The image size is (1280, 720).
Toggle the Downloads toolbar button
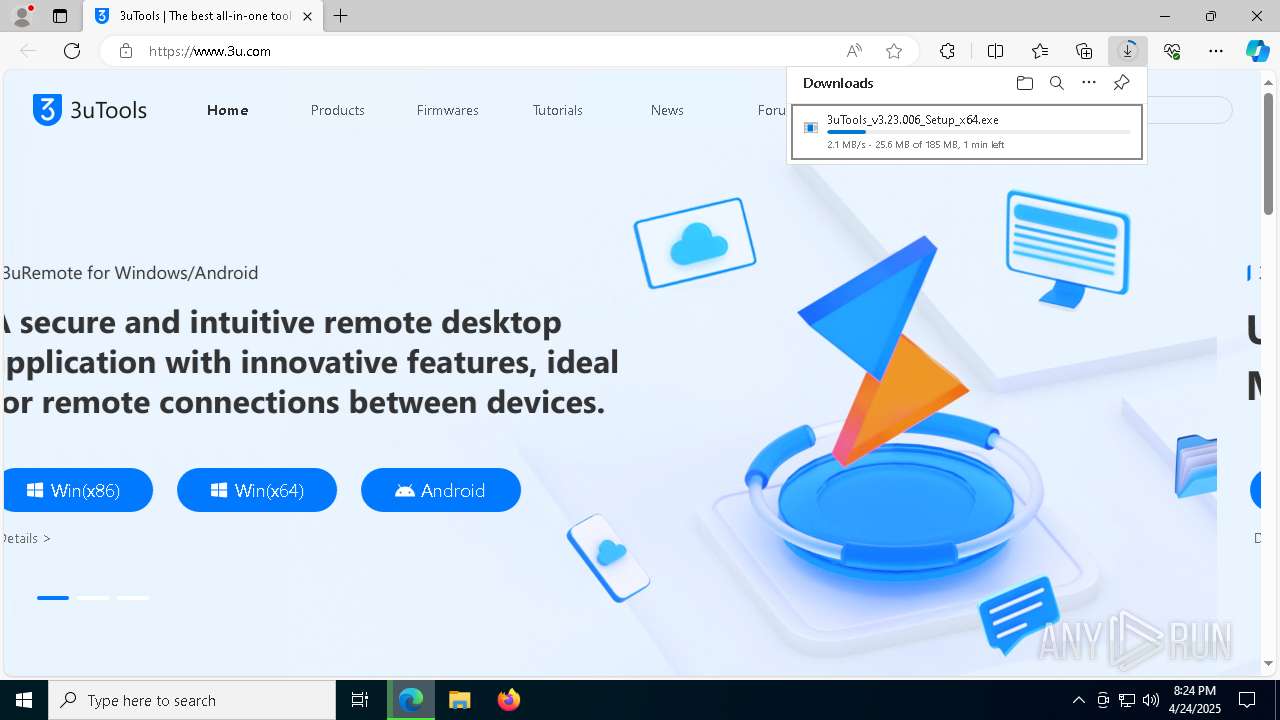pos(1128,51)
